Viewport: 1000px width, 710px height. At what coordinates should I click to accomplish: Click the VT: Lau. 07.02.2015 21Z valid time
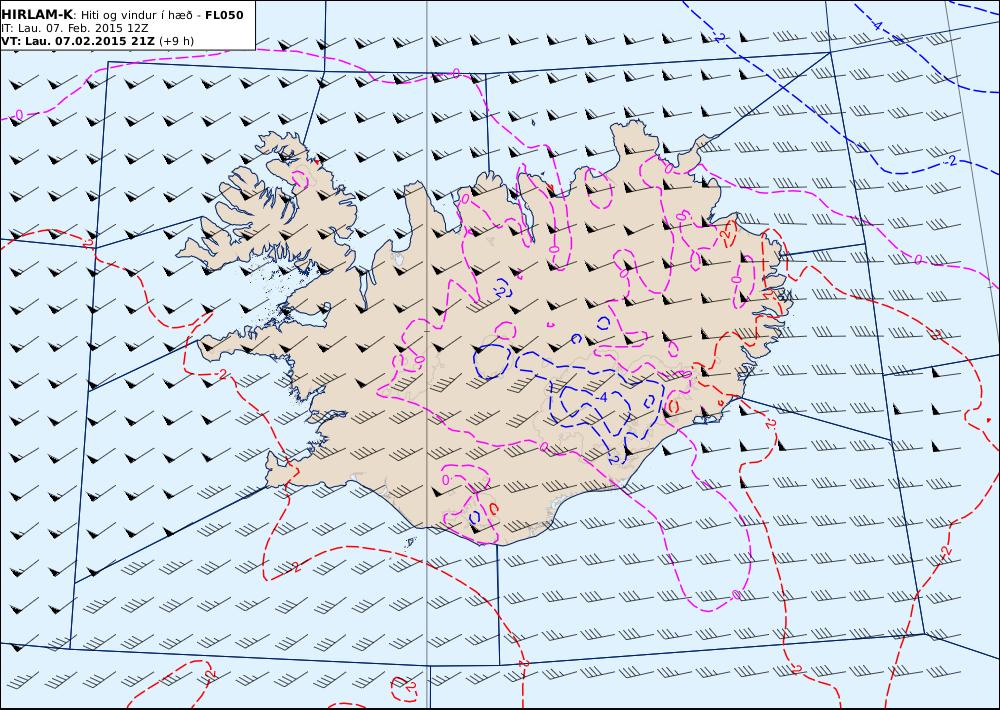78,41
